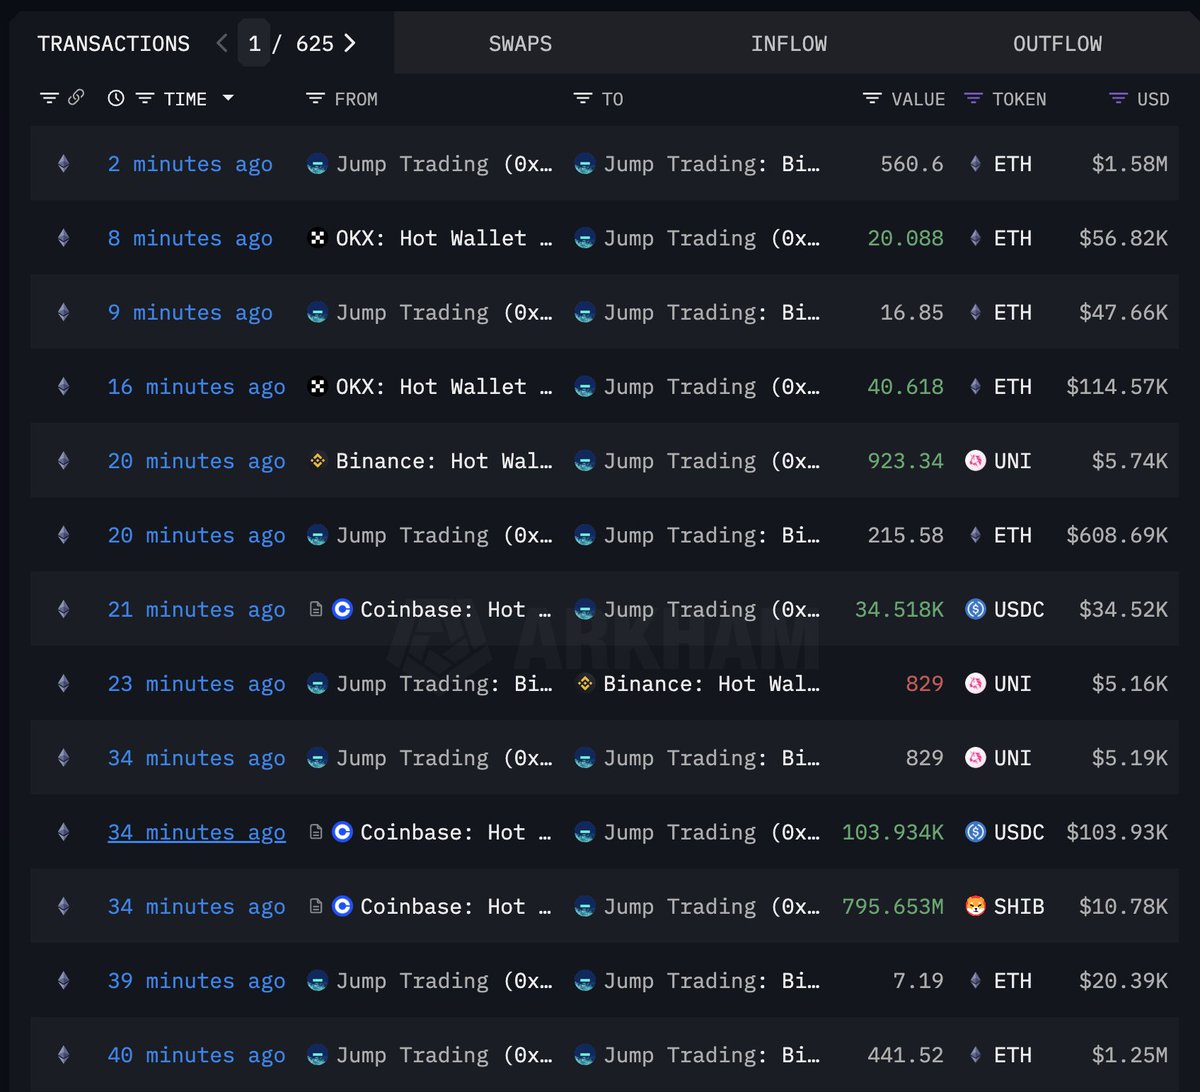Switch to the INFLOW tab
Screen dimensions: 1200x1092
point(789,43)
